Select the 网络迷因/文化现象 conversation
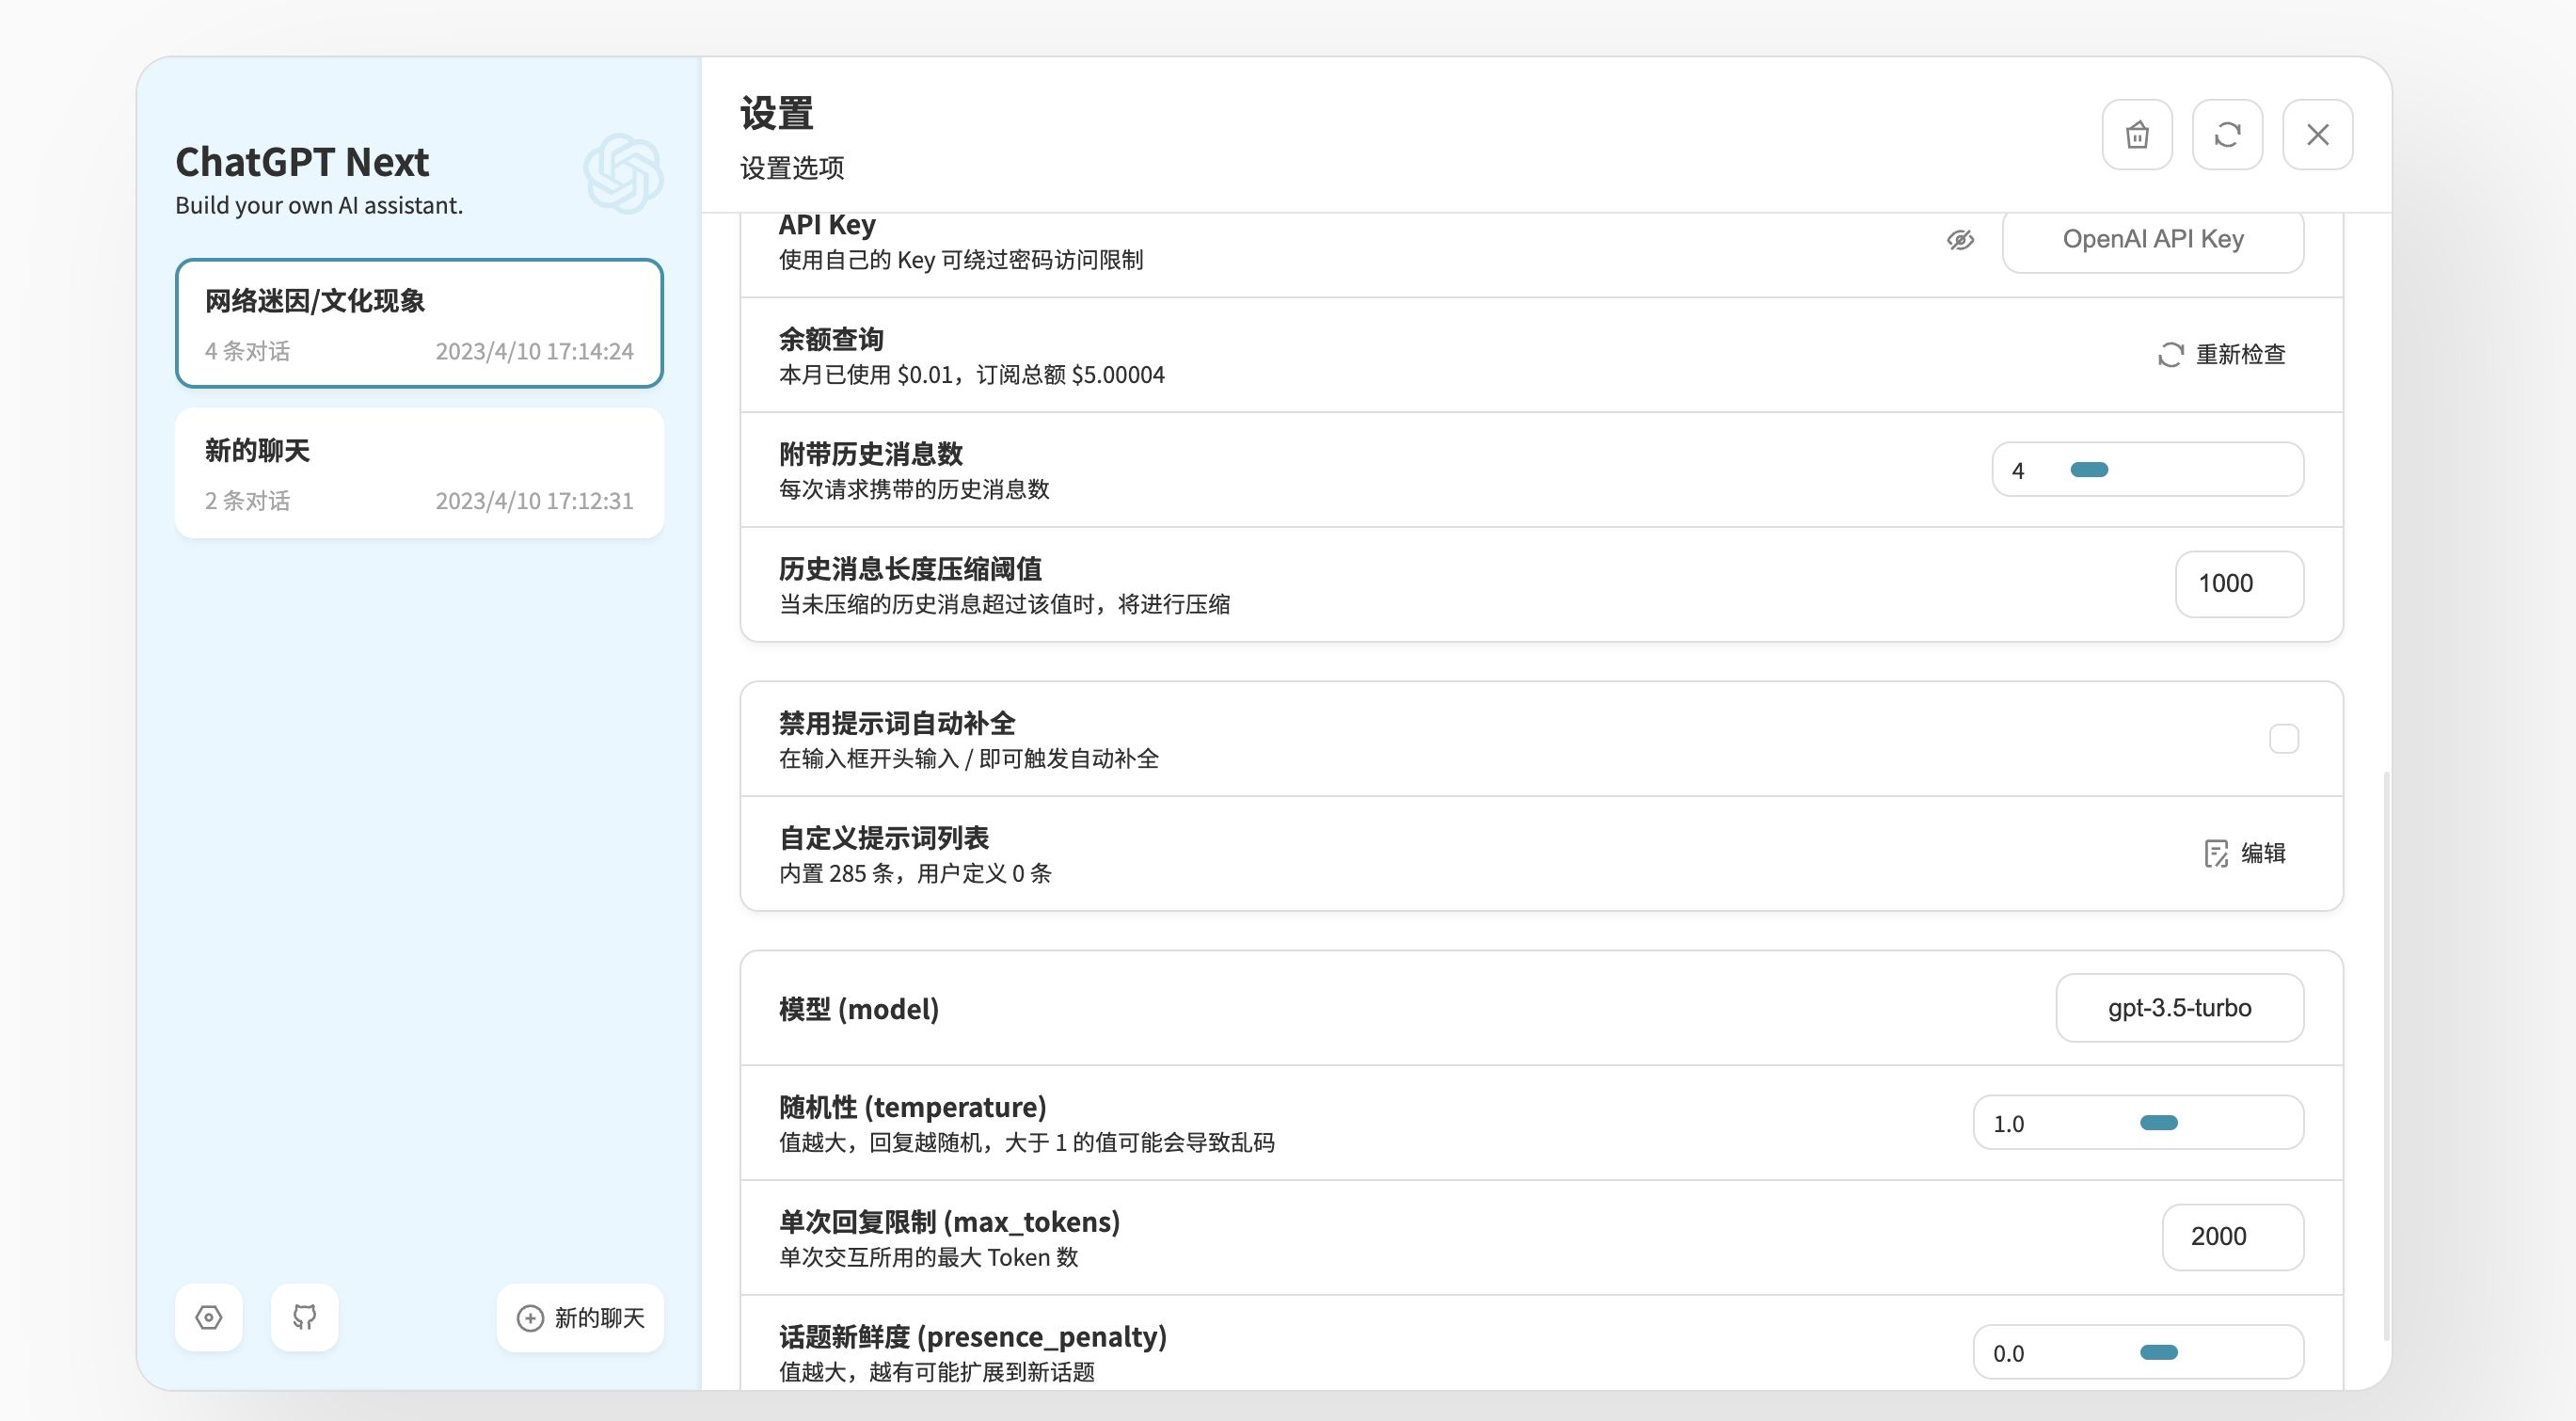 tap(419, 323)
